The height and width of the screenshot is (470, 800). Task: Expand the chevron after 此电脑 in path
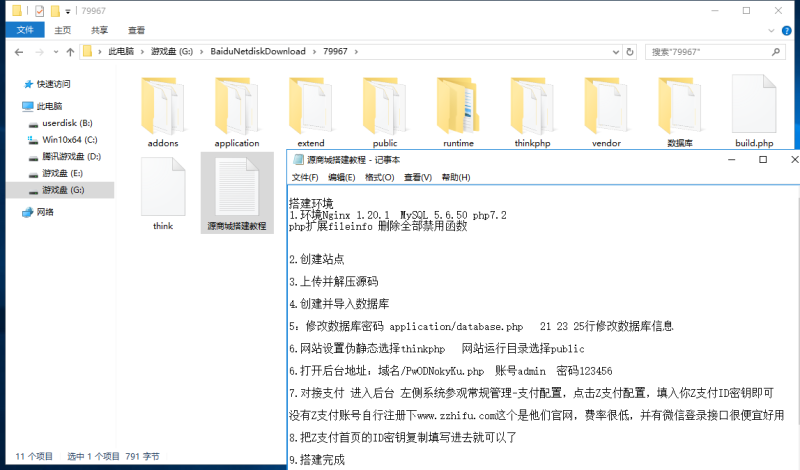click(142, 52)
